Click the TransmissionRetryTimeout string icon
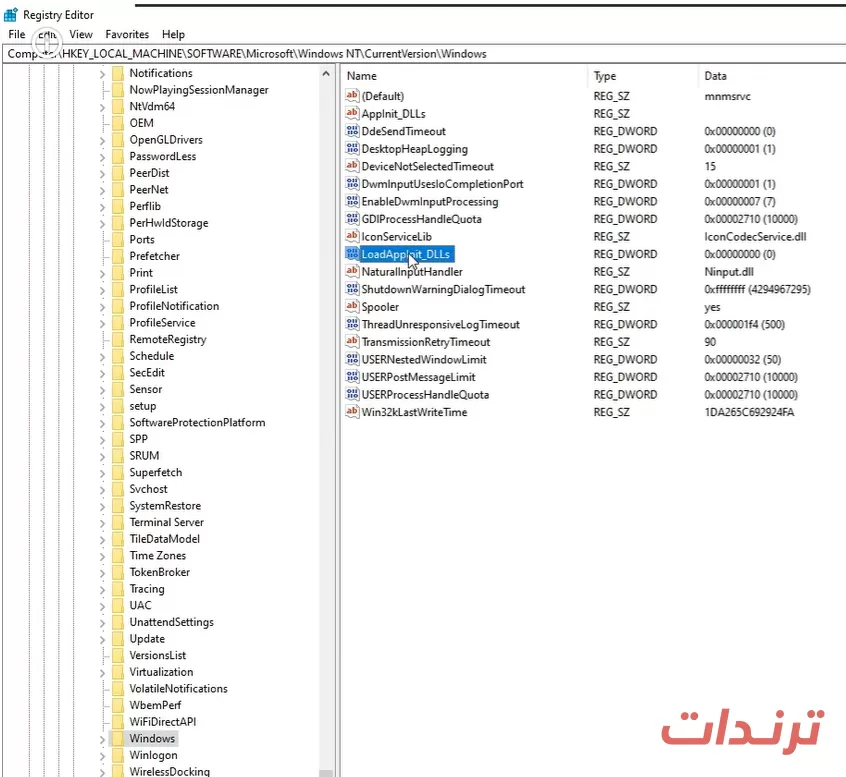 point(352,342)
